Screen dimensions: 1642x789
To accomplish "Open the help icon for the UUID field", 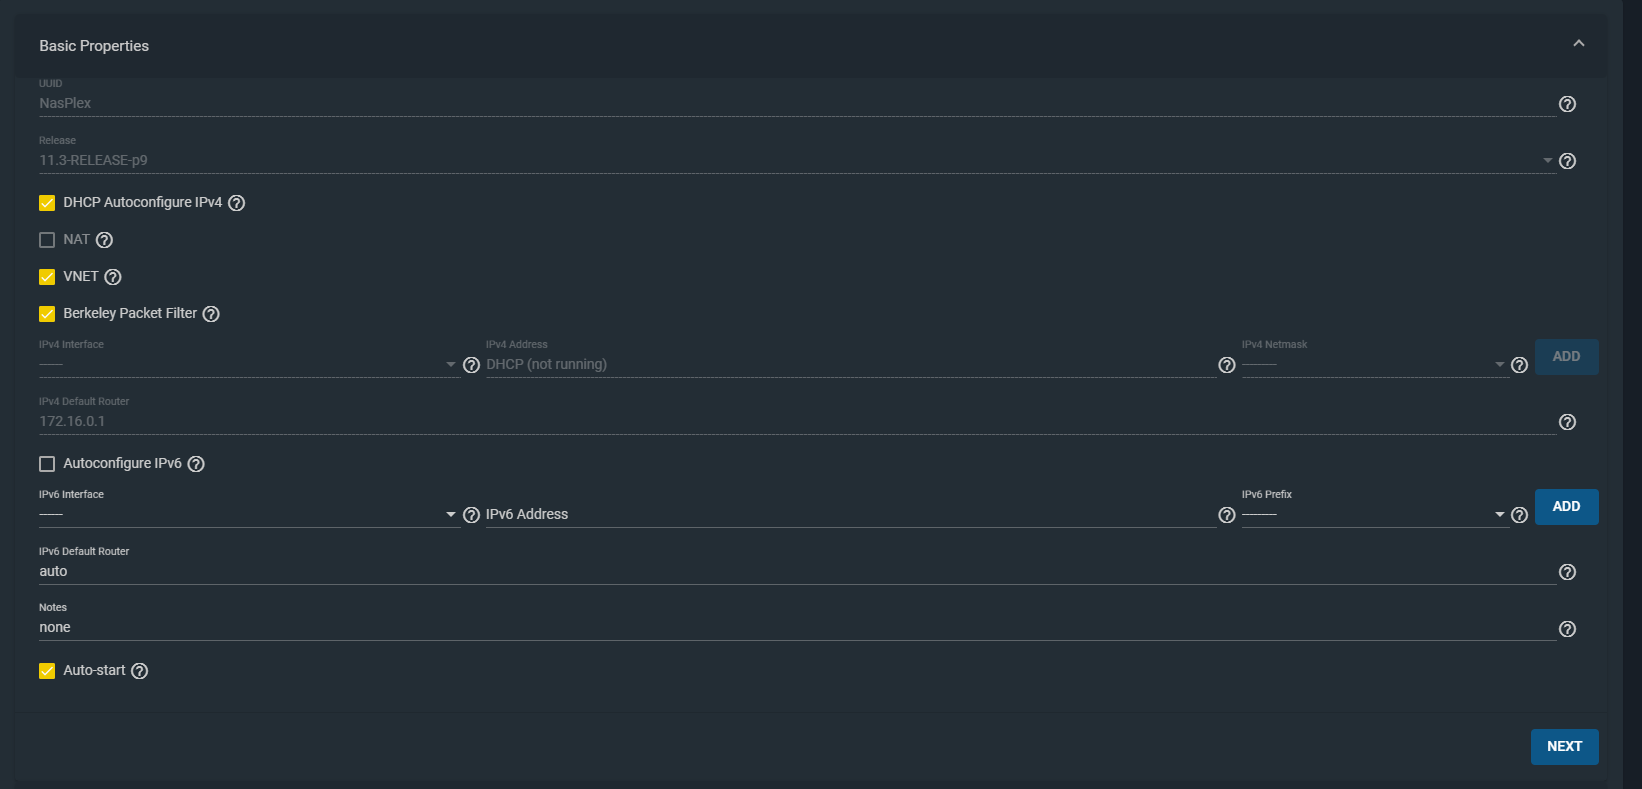I will click(x=1567, y=104).
